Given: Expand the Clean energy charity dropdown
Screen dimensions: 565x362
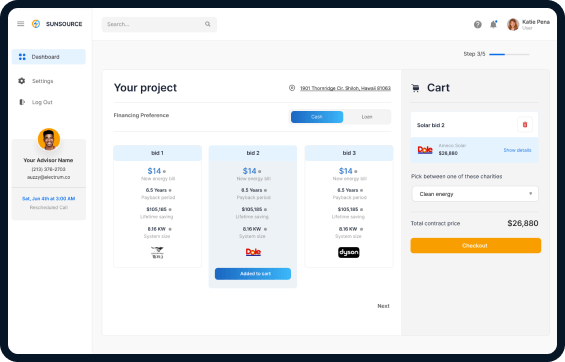Looking at the screenshot, I should coord(475,194).
